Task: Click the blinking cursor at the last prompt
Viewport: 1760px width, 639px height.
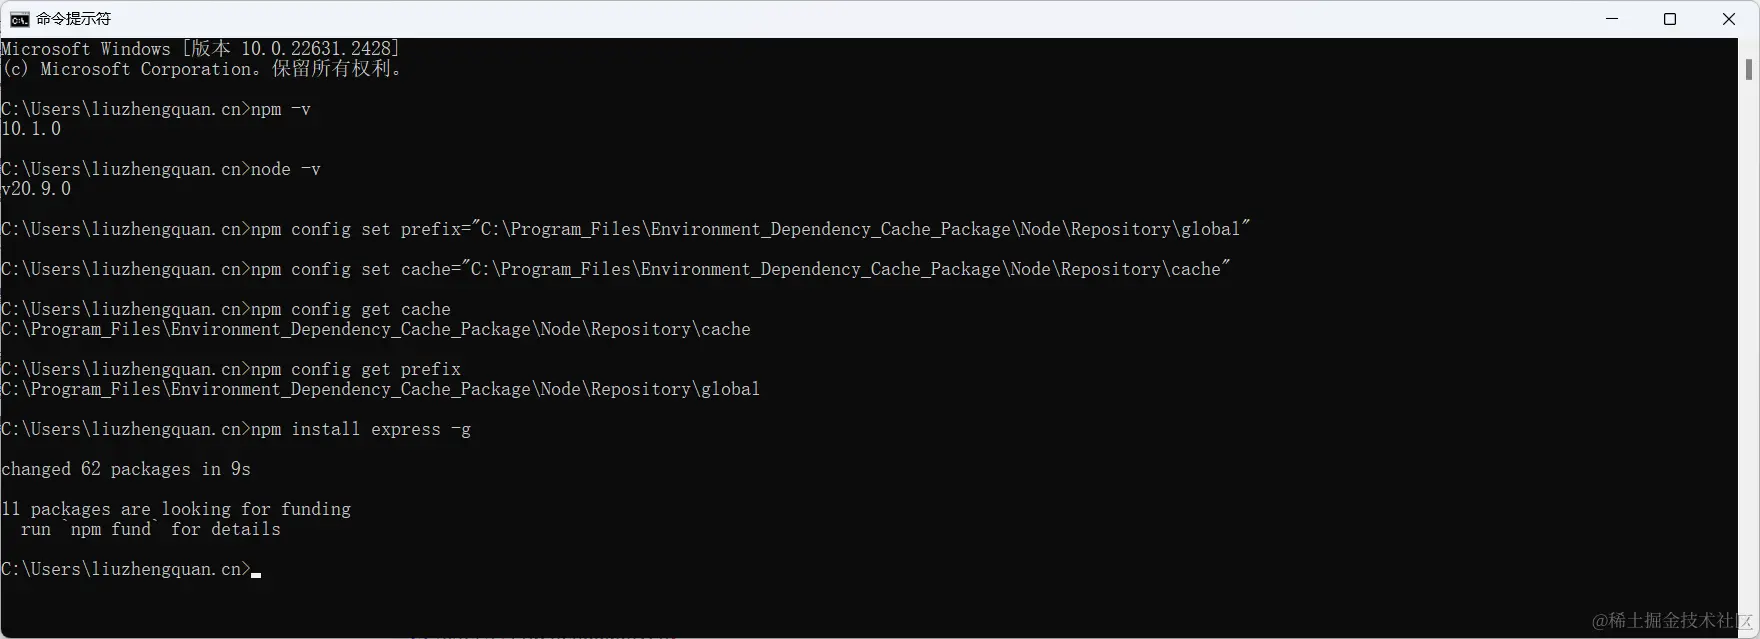Action: [256, 574]
